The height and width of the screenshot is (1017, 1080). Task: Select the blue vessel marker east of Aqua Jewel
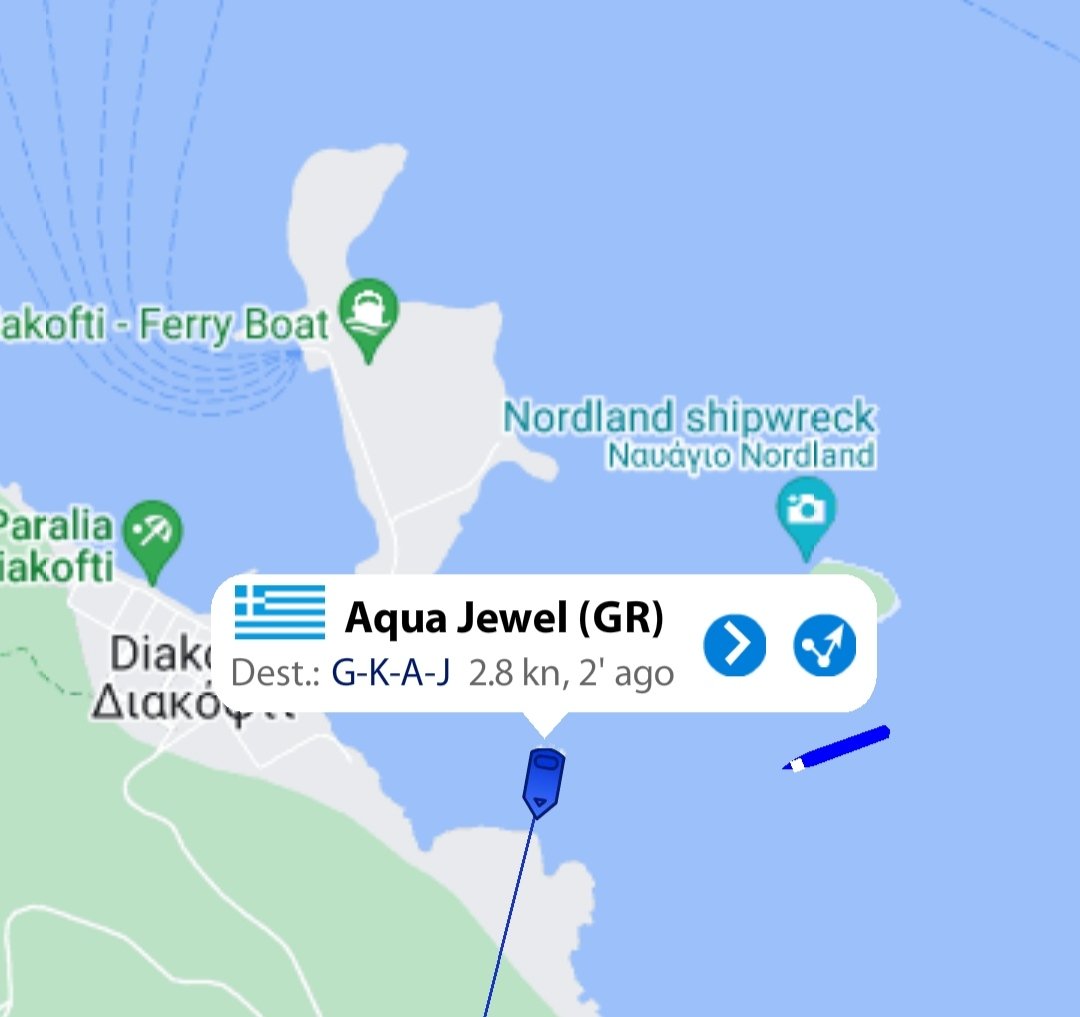click(836, 748)
